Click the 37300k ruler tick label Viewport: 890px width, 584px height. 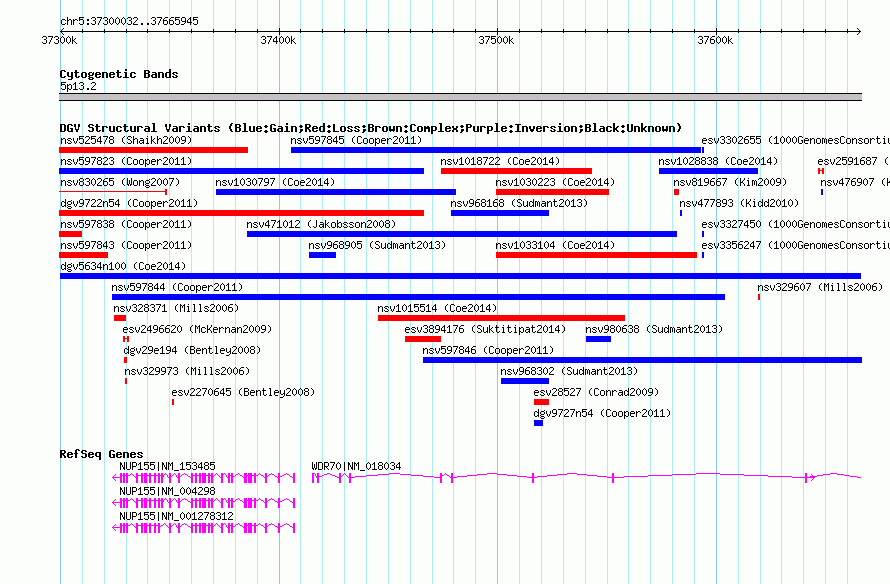pyautogui.click(x=59, y=40)
